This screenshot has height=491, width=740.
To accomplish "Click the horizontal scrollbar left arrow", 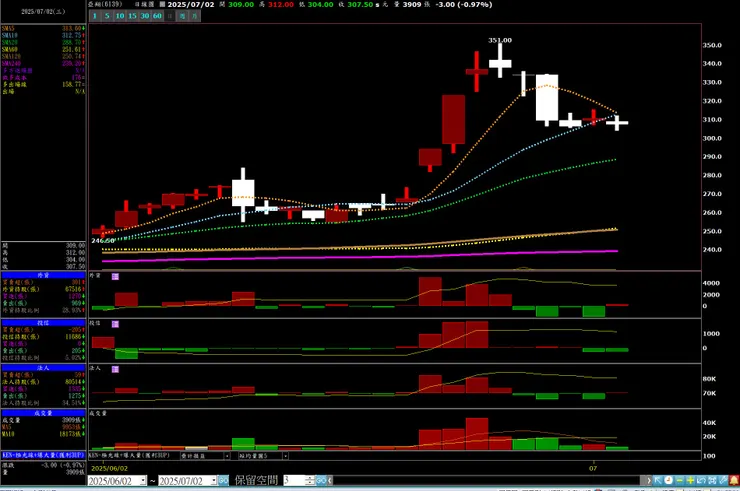I will pyautogui.click(x=330, y=481).
